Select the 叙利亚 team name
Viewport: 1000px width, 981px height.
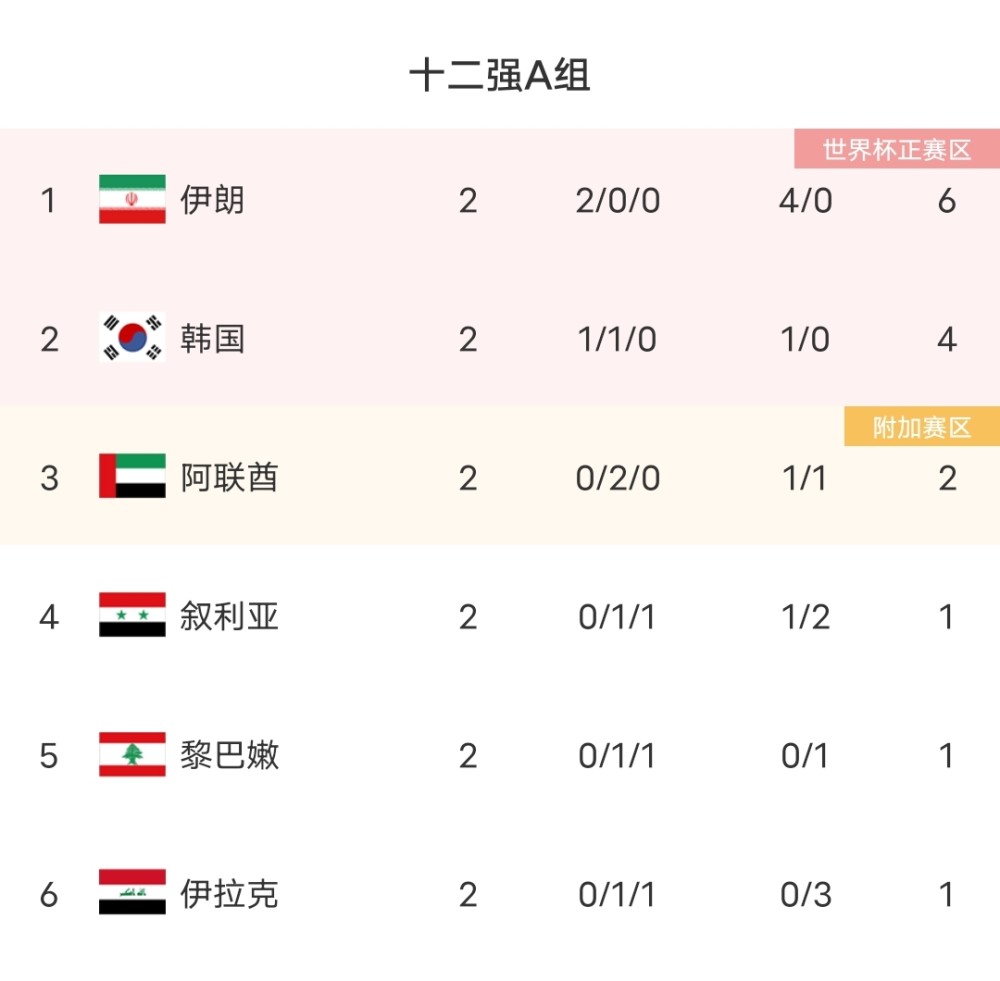point(229,616)
